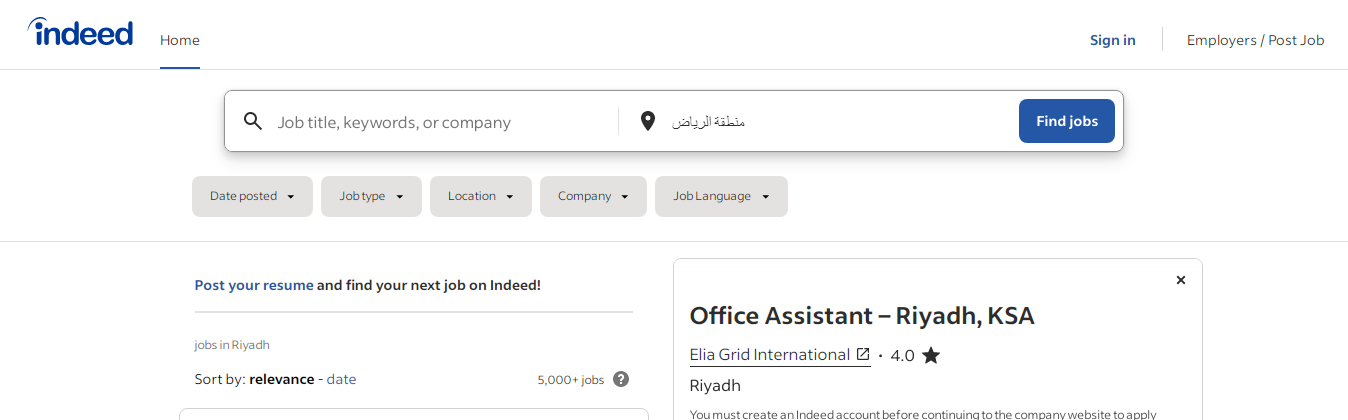The image size is (1348, 420).
Task: Click the Indeed logo
Action: click(x=80, y=32)
